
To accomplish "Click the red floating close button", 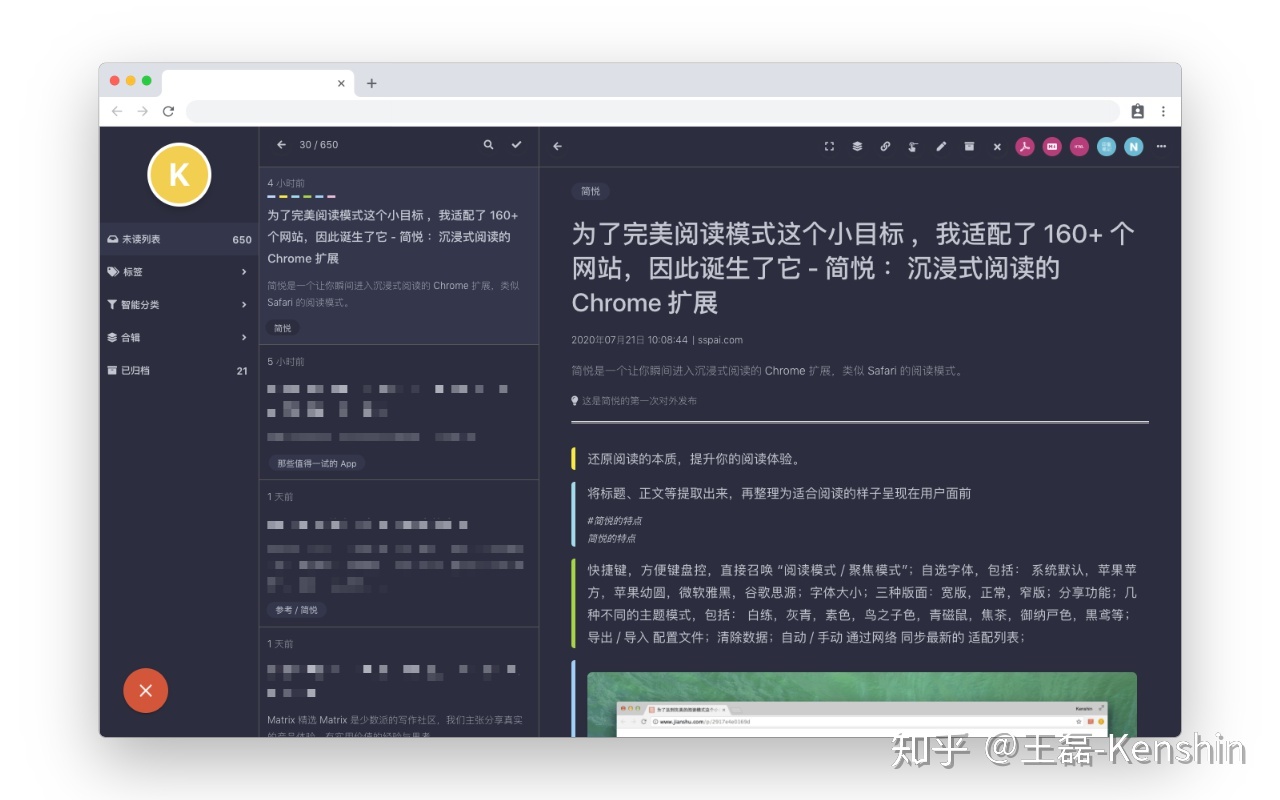I will tap(146, 690).
